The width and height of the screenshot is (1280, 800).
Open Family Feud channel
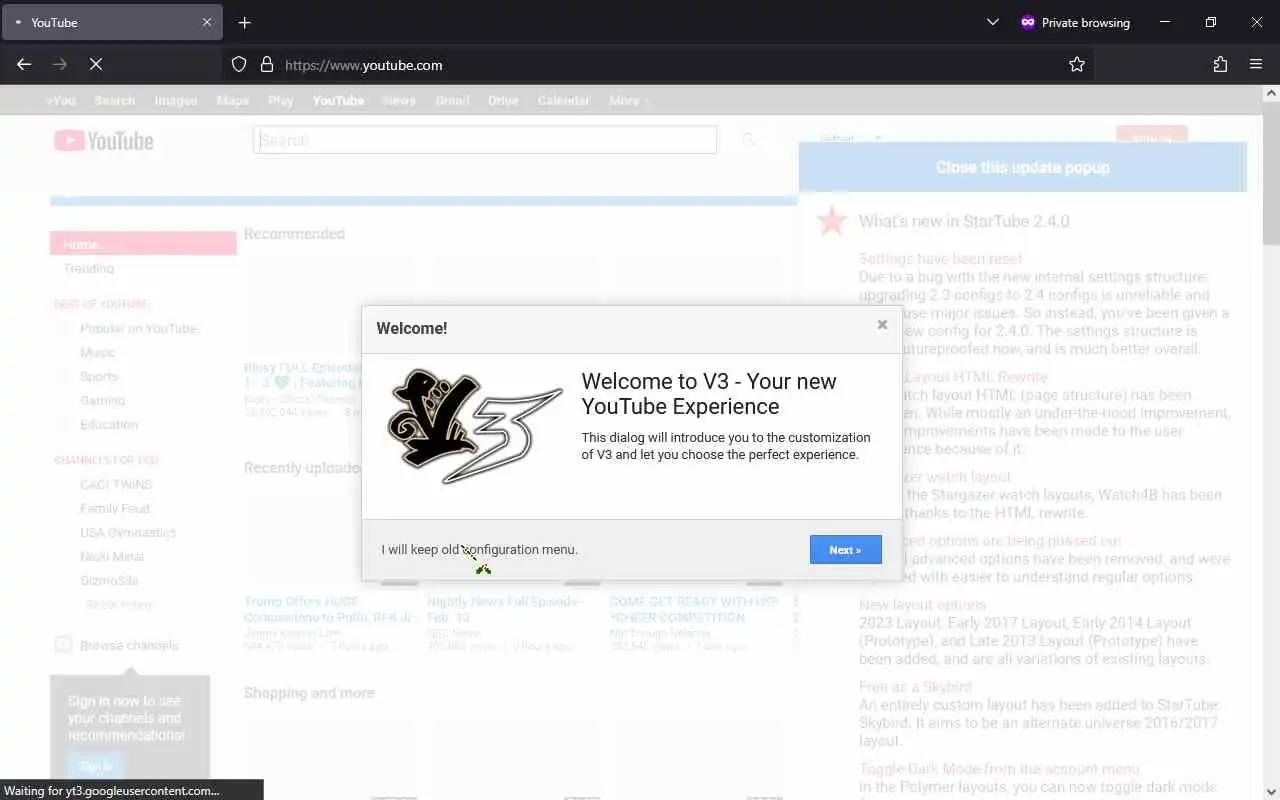[115, 508]
